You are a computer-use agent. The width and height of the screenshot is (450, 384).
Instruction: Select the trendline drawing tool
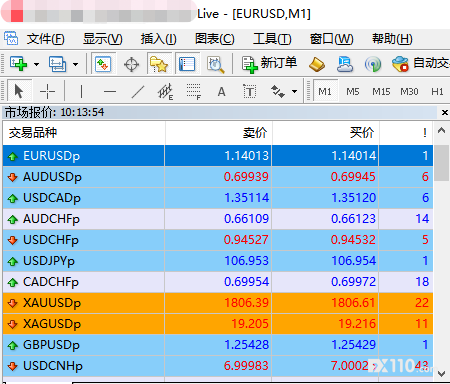138,91
